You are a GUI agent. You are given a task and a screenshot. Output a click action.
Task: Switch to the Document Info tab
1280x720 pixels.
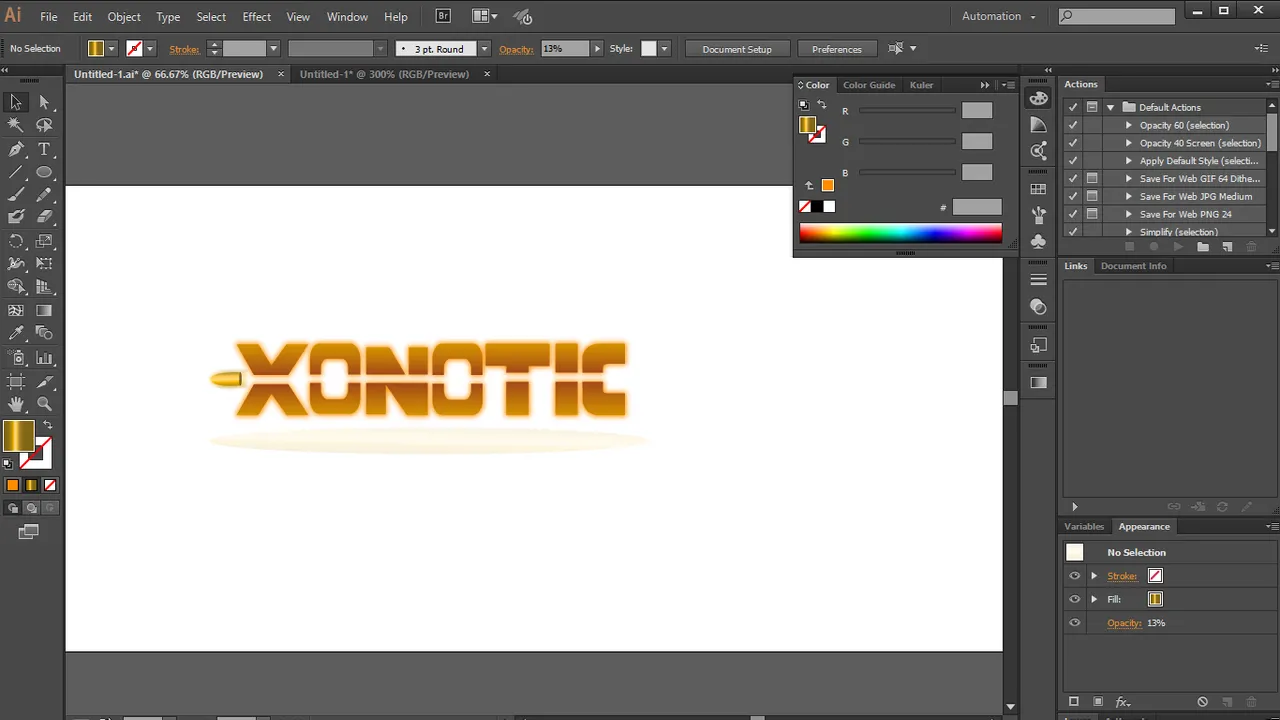(1133, 266)
